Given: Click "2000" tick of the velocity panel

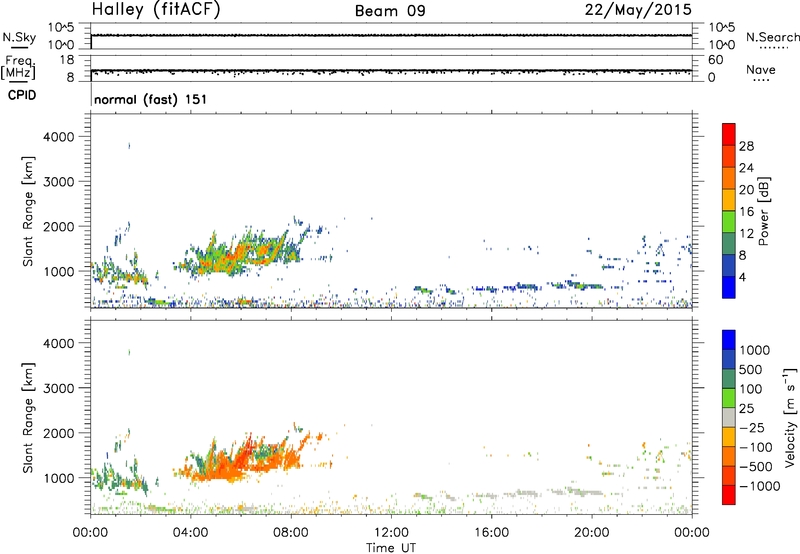Looking at the screenshot, I should tap(59, 433).
